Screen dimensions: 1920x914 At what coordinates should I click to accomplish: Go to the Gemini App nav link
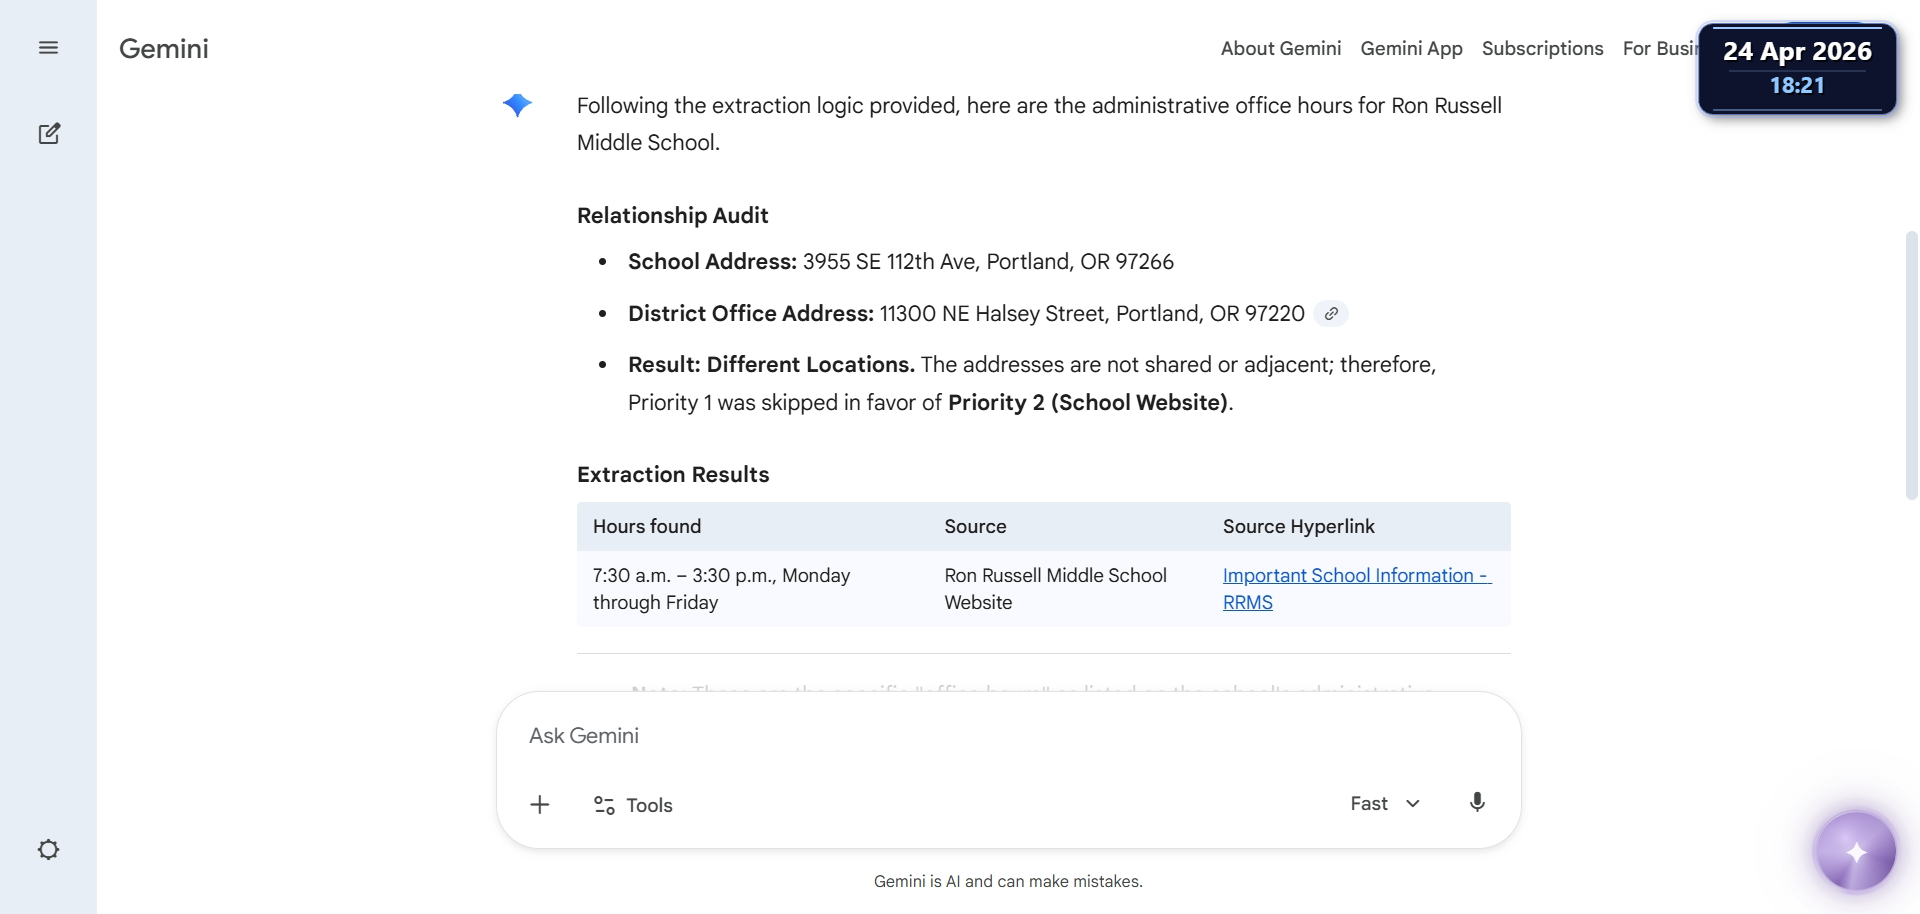point(1411,48)
